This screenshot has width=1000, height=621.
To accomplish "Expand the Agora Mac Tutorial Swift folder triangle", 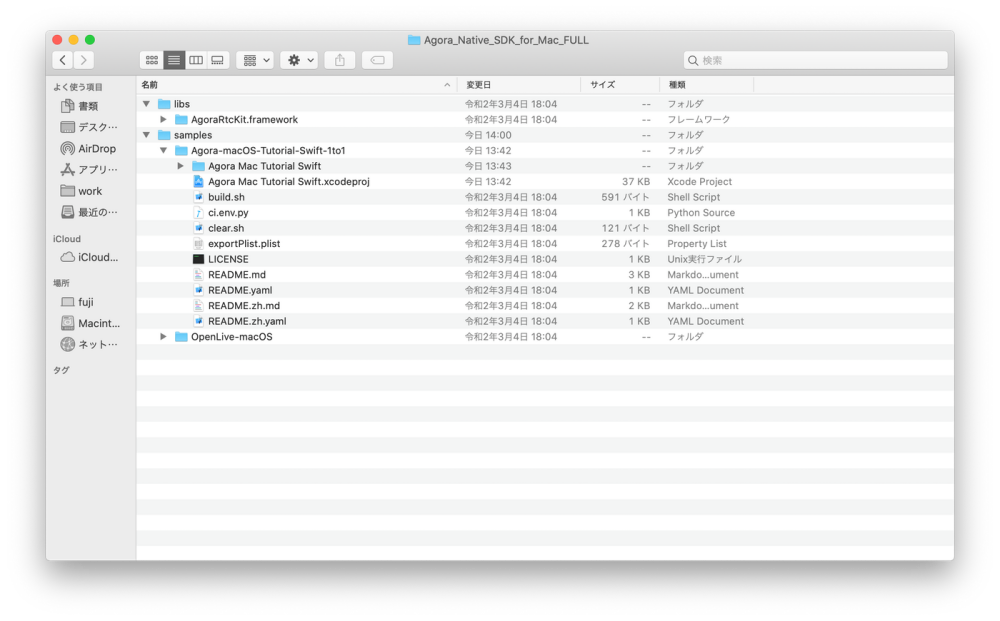I will pos(180,166).
